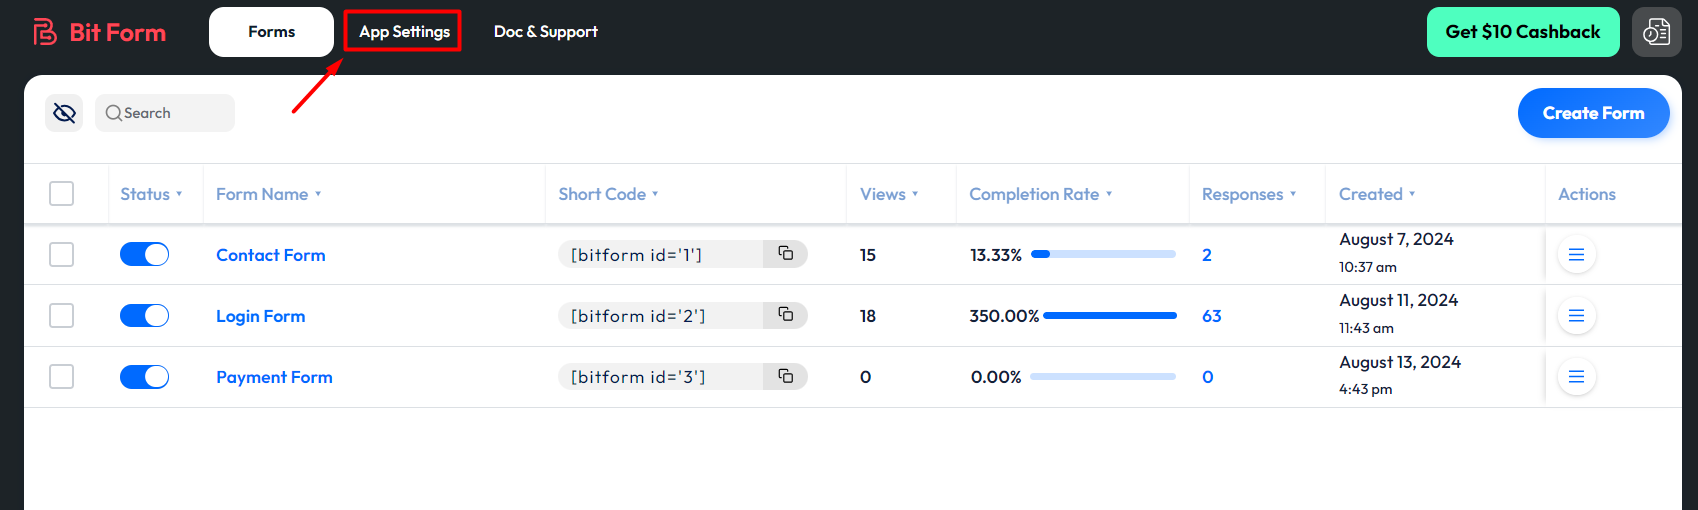
Task: Sort by Completion Rate column
Action: tap(1034, 194)
